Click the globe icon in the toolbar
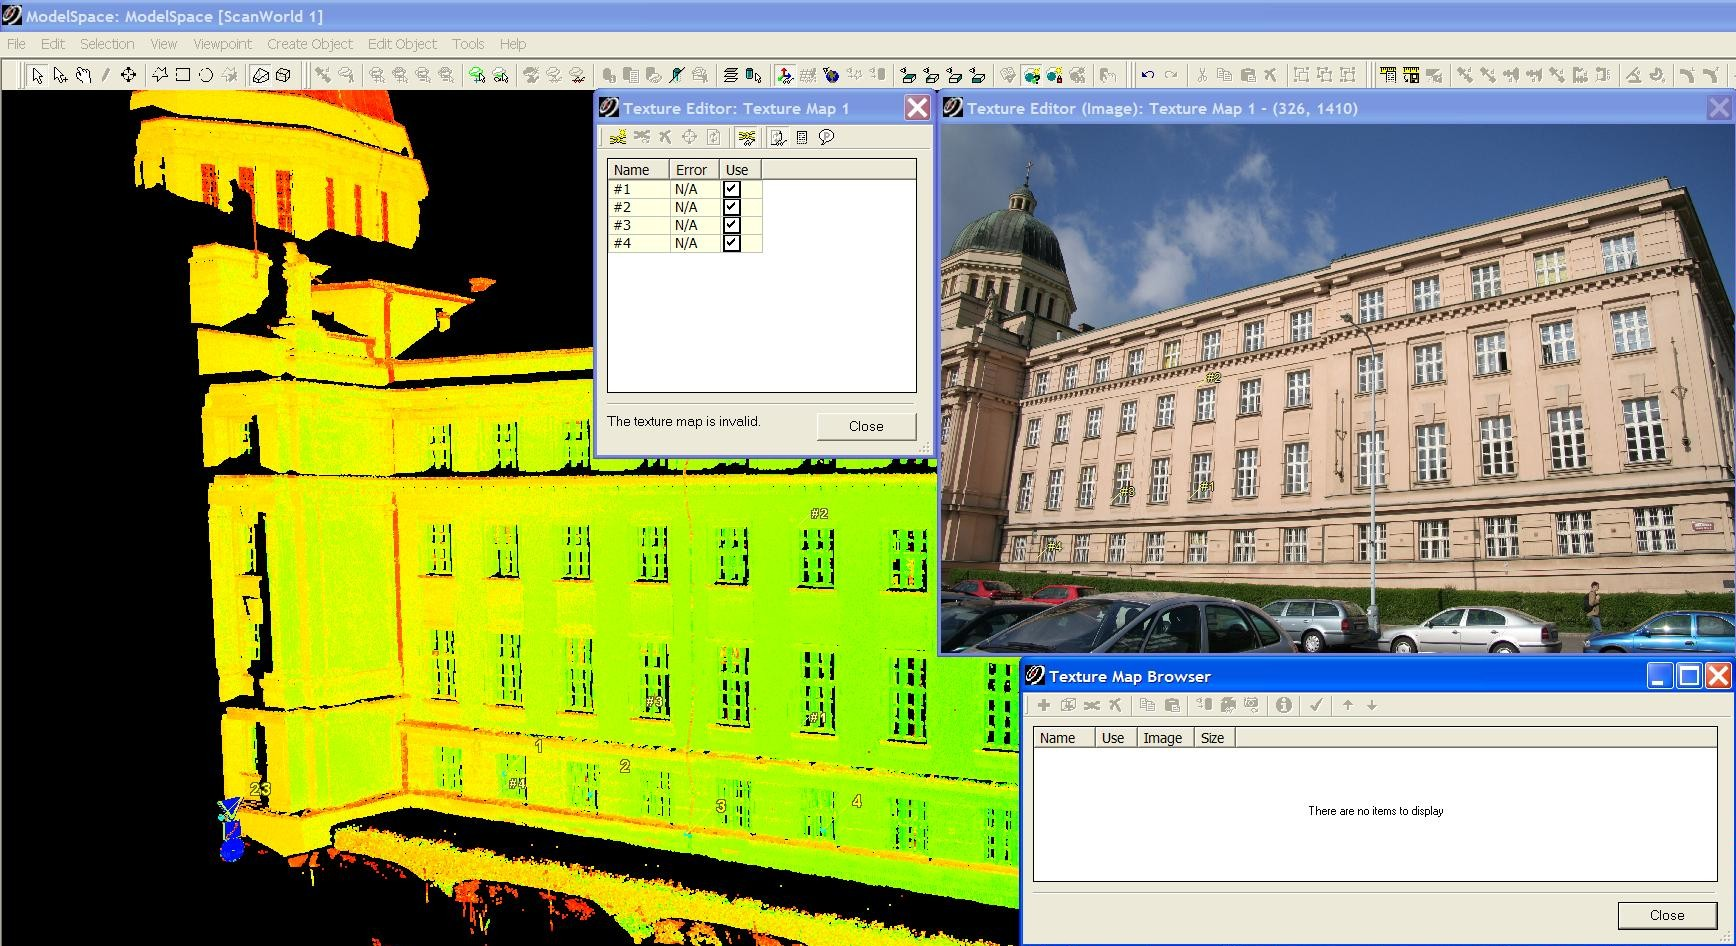This screenshot has width=1736, height=946. tap(831, 75)
